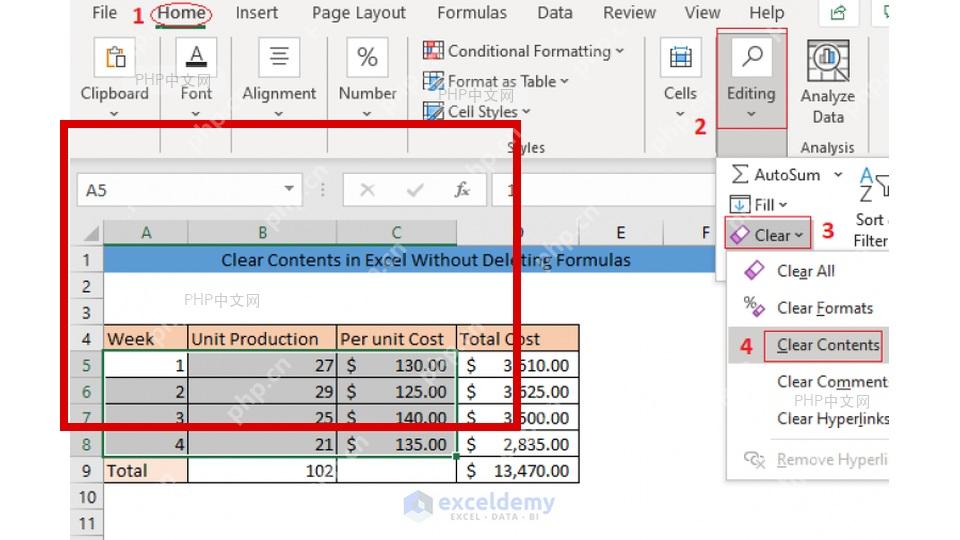Click the AutoSum sigma icon
This screenshot has width=960, height=540.
[740, 174]
